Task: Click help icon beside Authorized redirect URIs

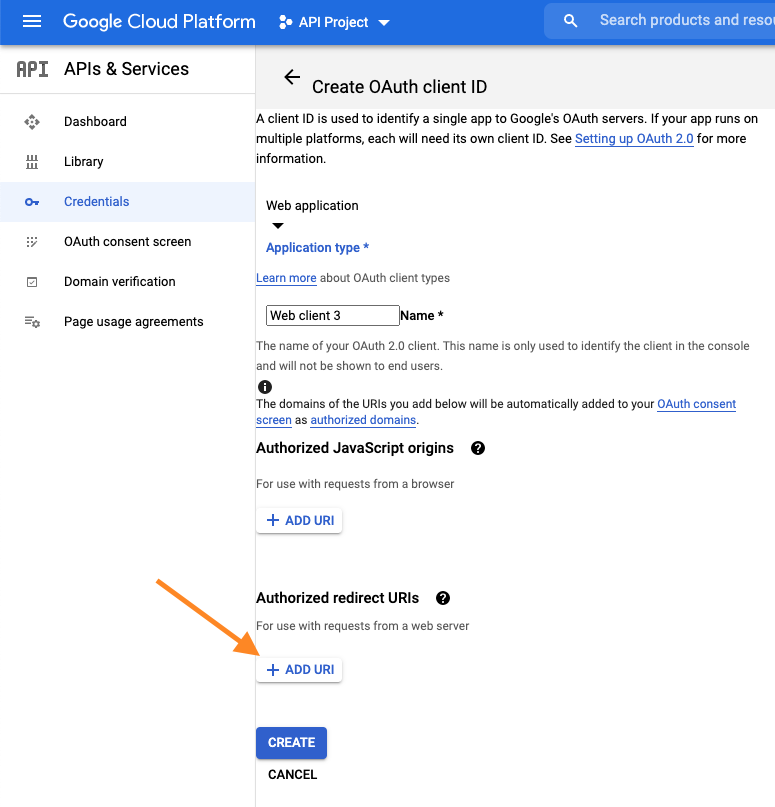Action: click(443, 598)
